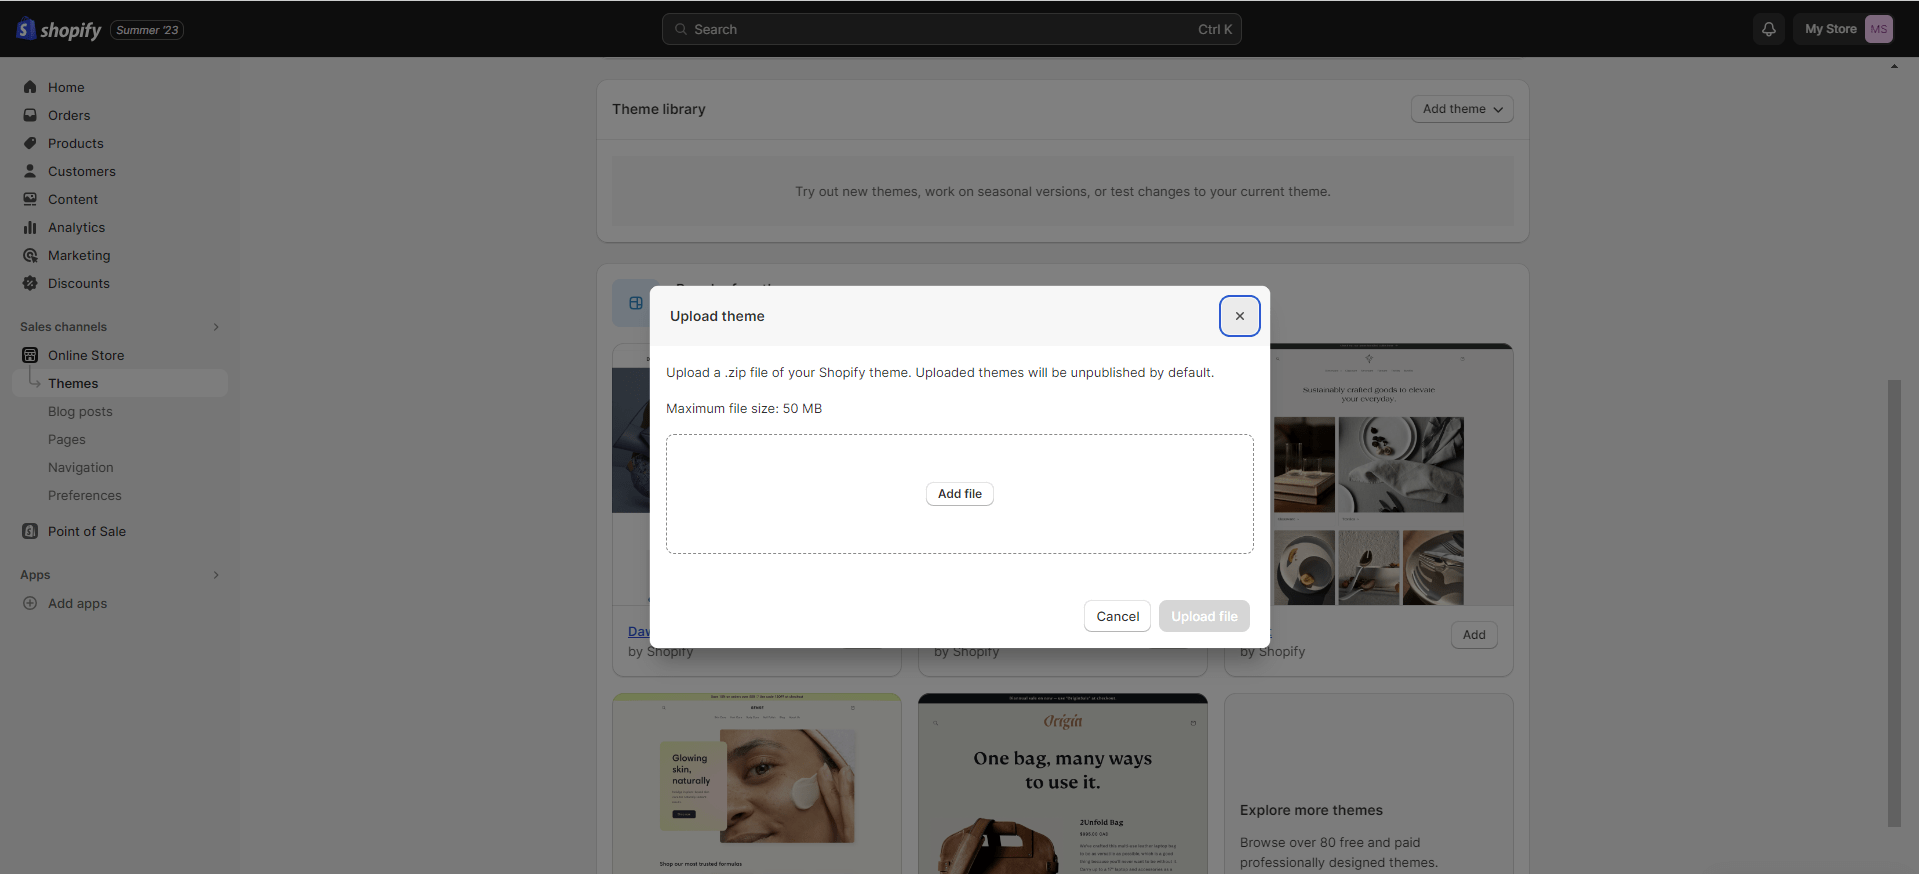Click the Home icon in sidebar
The width and height of the screenshot is (1919, 874).
point(30,87)
